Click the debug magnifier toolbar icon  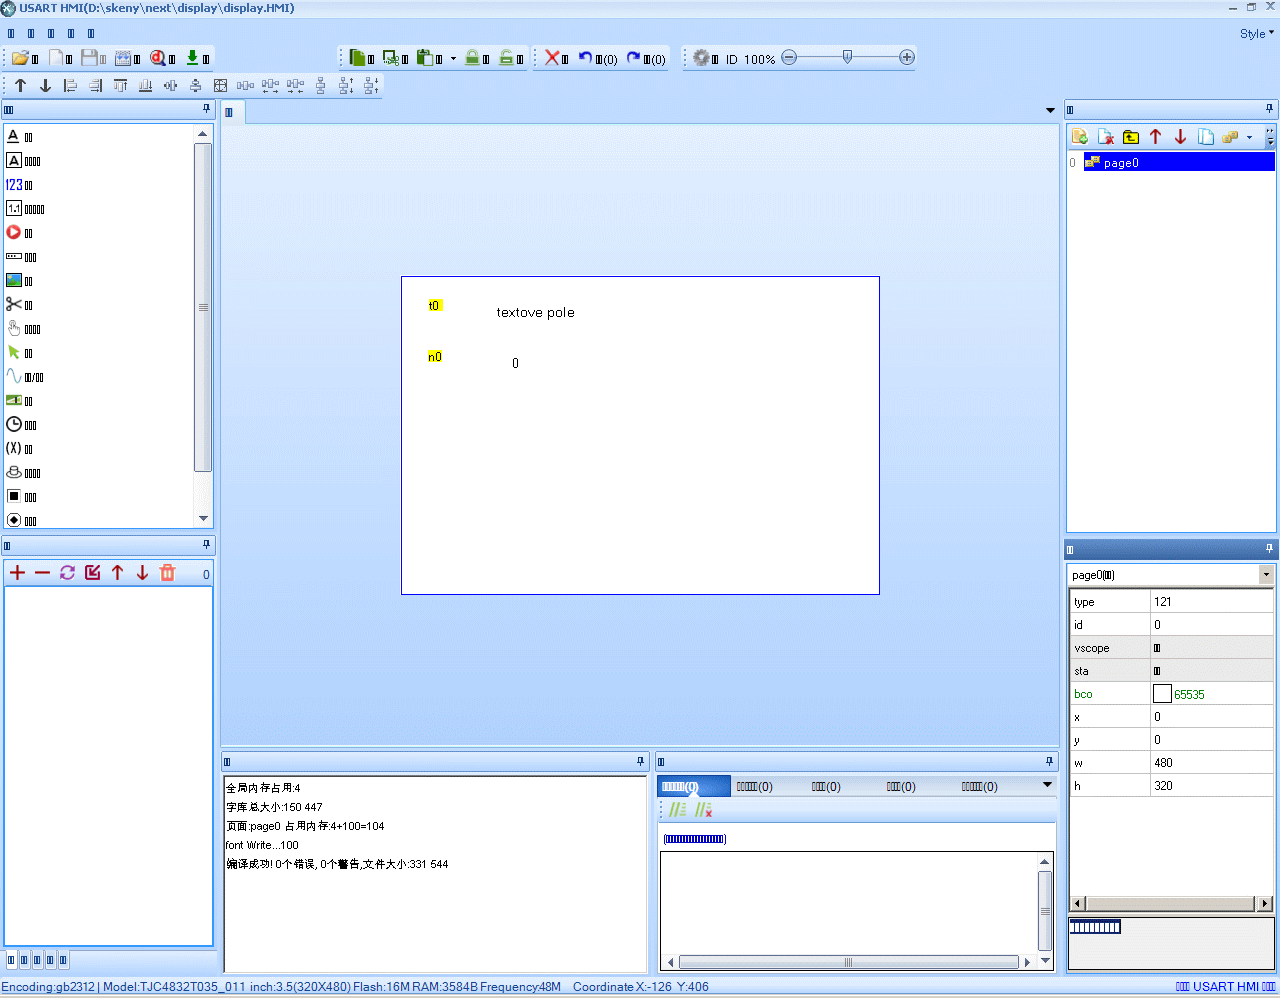click(158, 58)
